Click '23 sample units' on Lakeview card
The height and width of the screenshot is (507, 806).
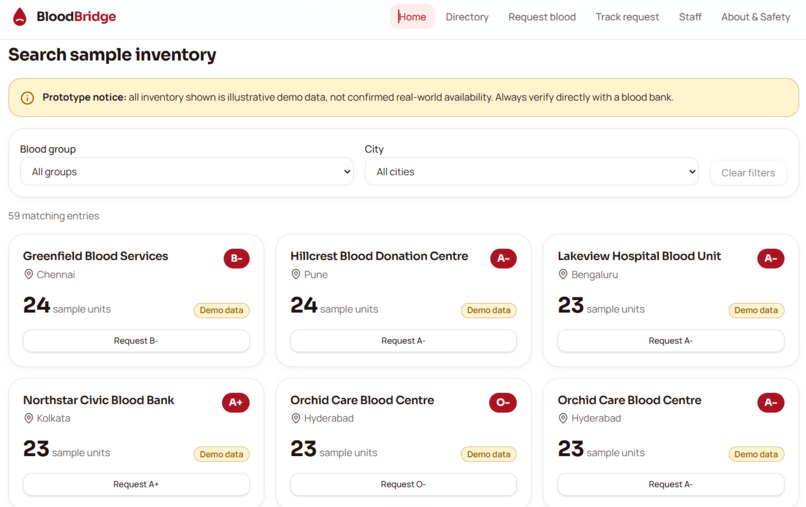(601, 306)
